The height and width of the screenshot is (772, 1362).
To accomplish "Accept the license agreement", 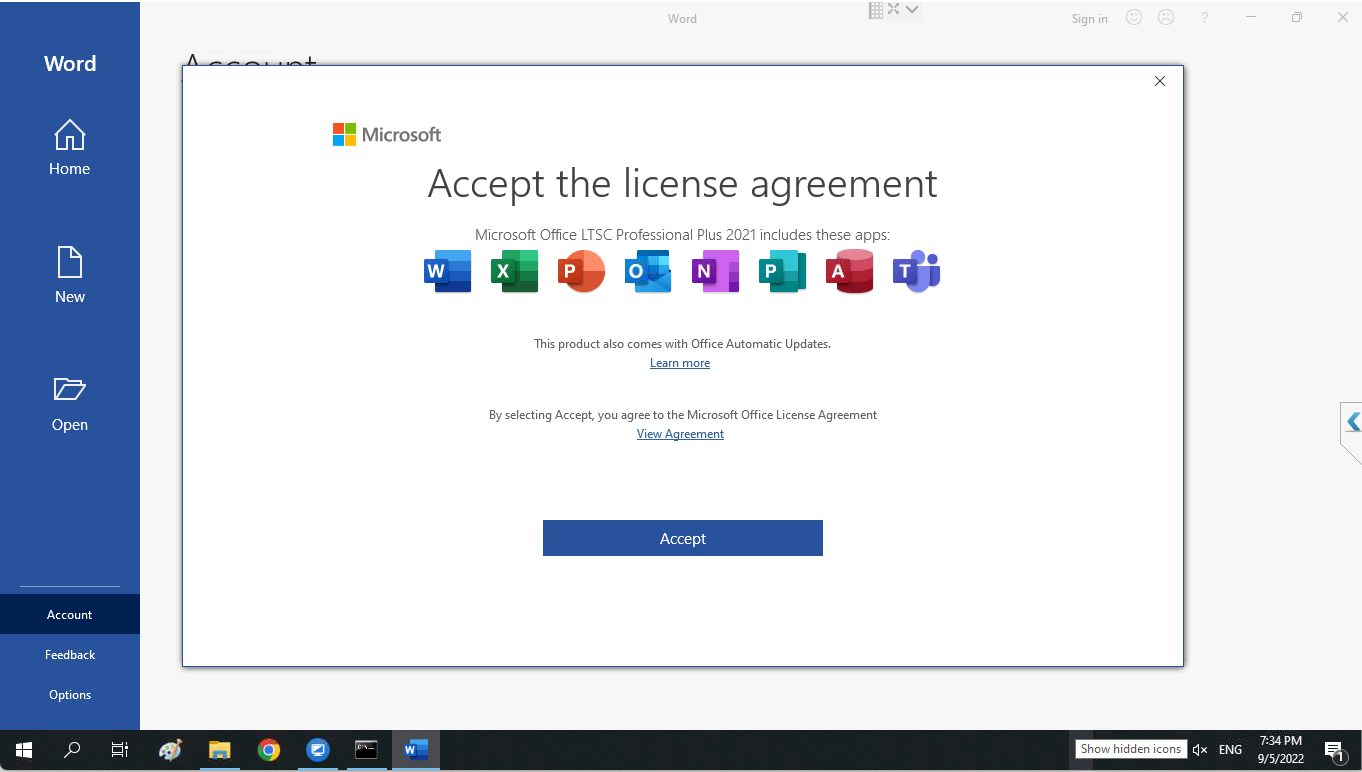I will point(683,538).
